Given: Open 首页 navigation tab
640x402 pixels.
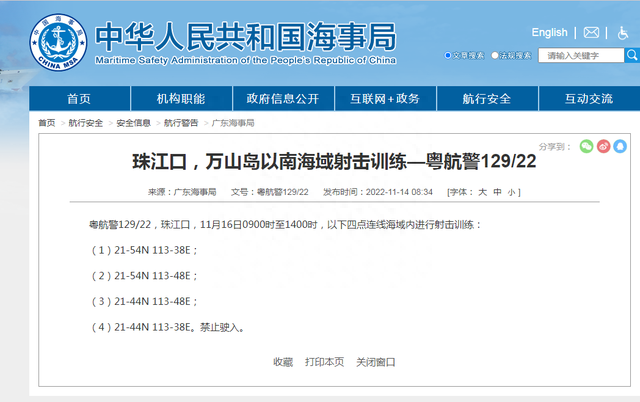Looking at the screenshot, I should 79,98.
